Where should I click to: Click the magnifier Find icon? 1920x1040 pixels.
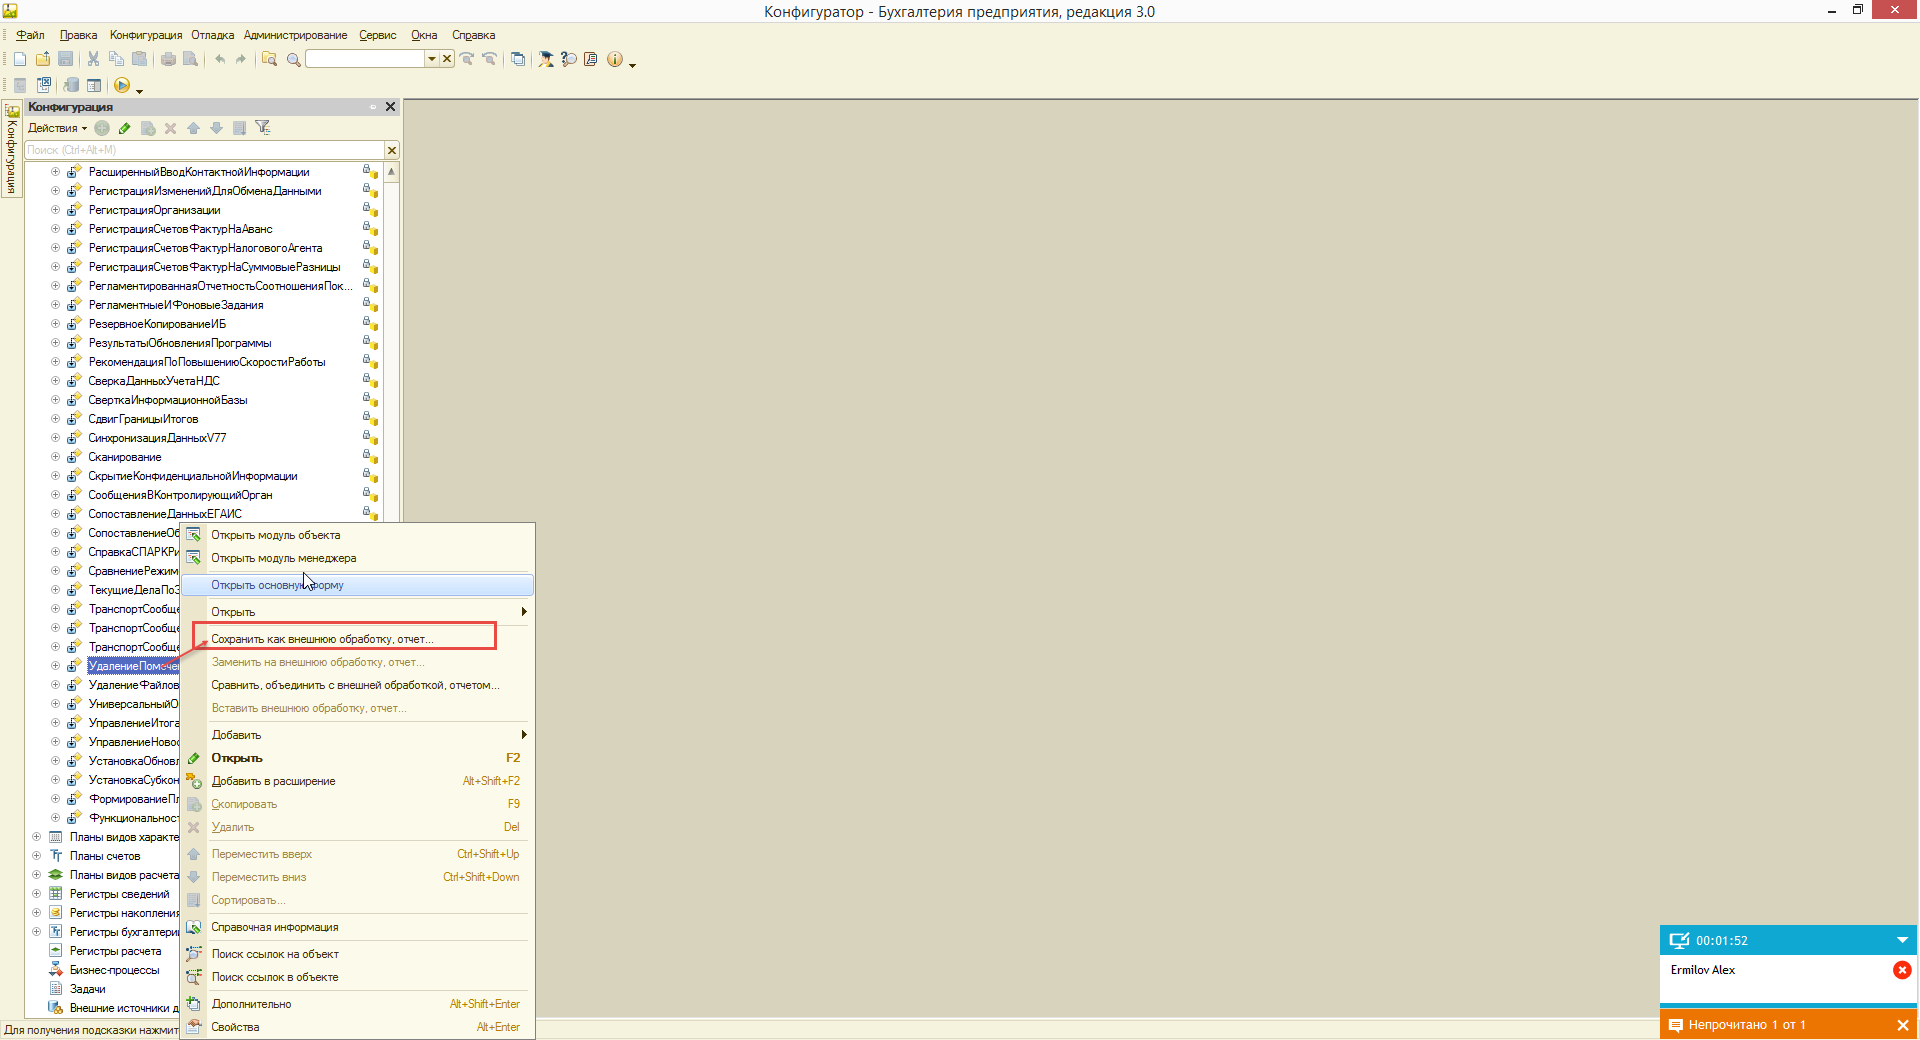point(294,59)
